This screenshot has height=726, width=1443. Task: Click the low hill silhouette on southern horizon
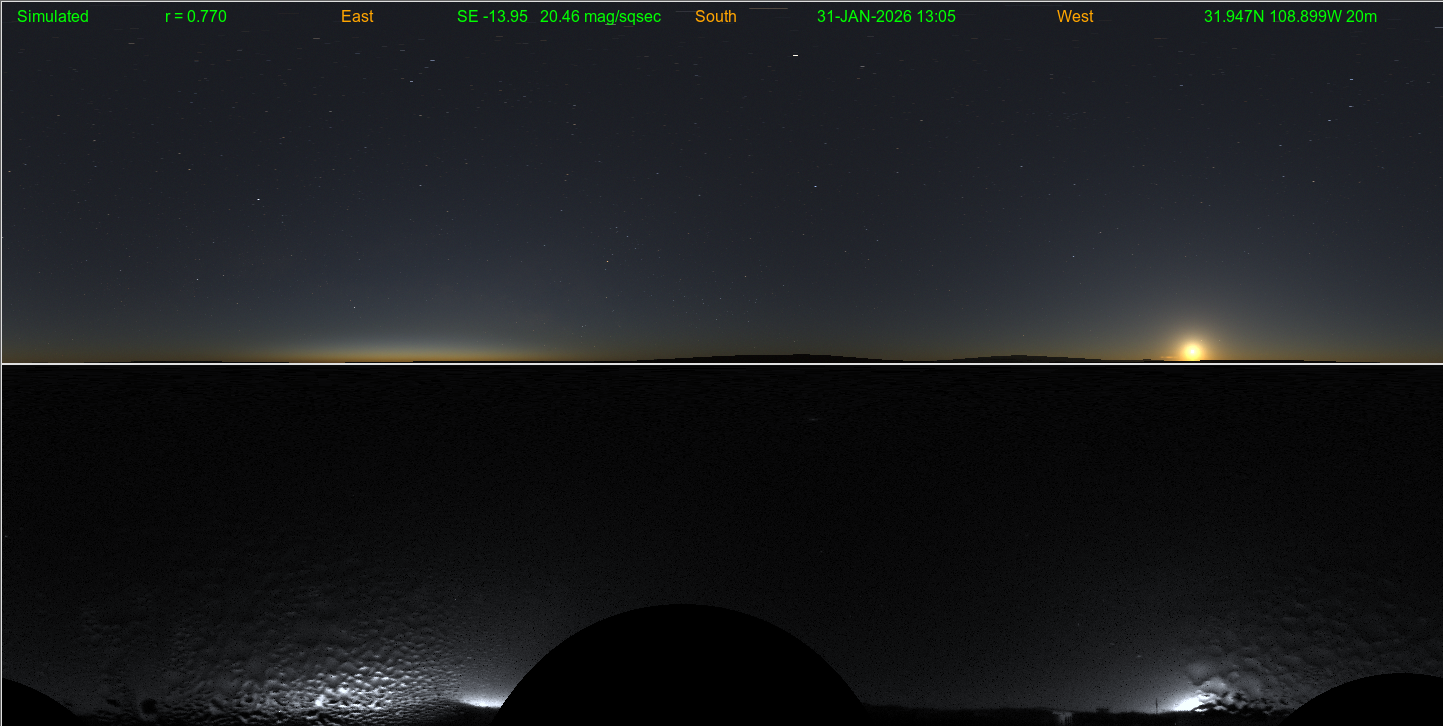pos(780,357)
